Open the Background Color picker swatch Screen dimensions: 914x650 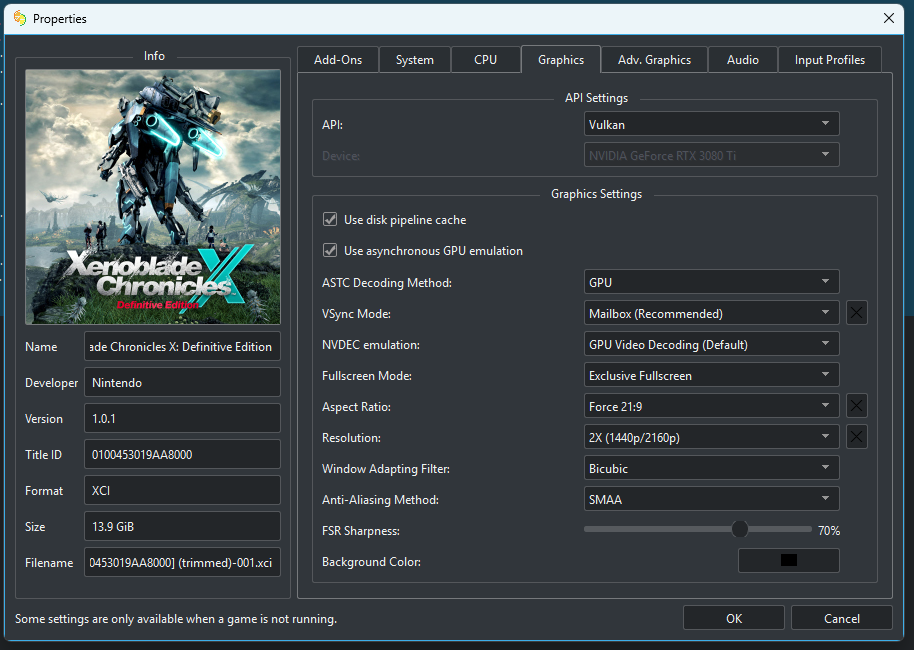[x=789, y=560]
